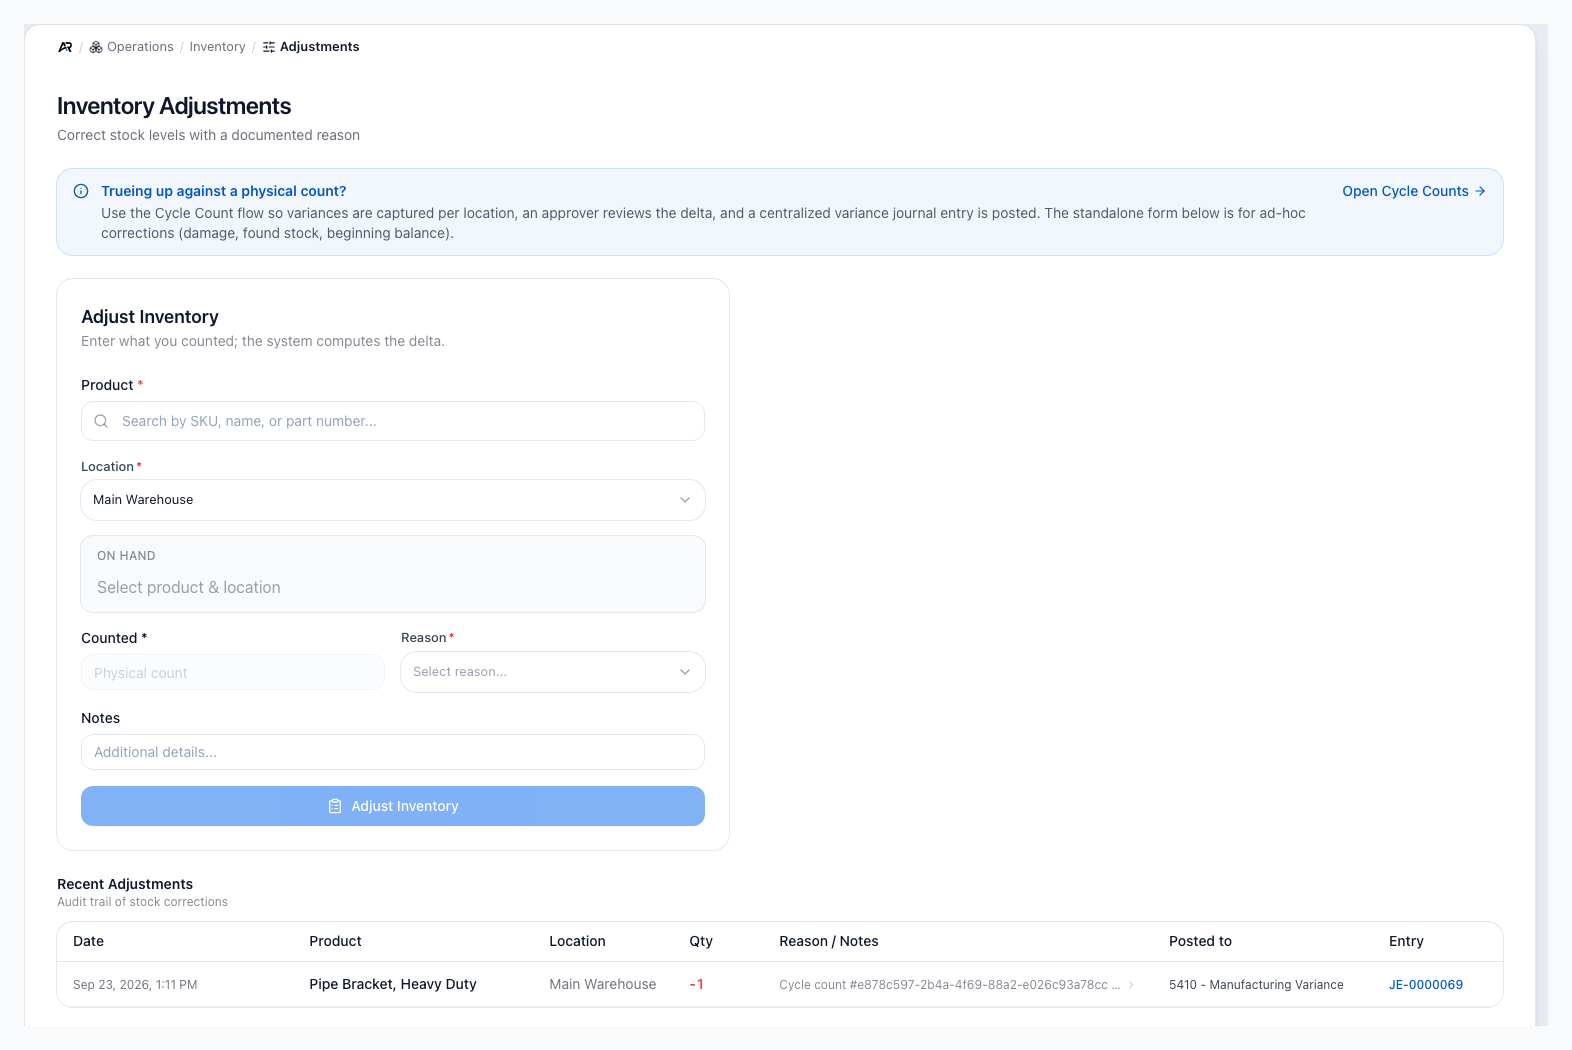Image resolution: width=1572 pixels, height=1050 pixels.
Task: Open the Cycle Counts link
Action: pos(1414,191)
